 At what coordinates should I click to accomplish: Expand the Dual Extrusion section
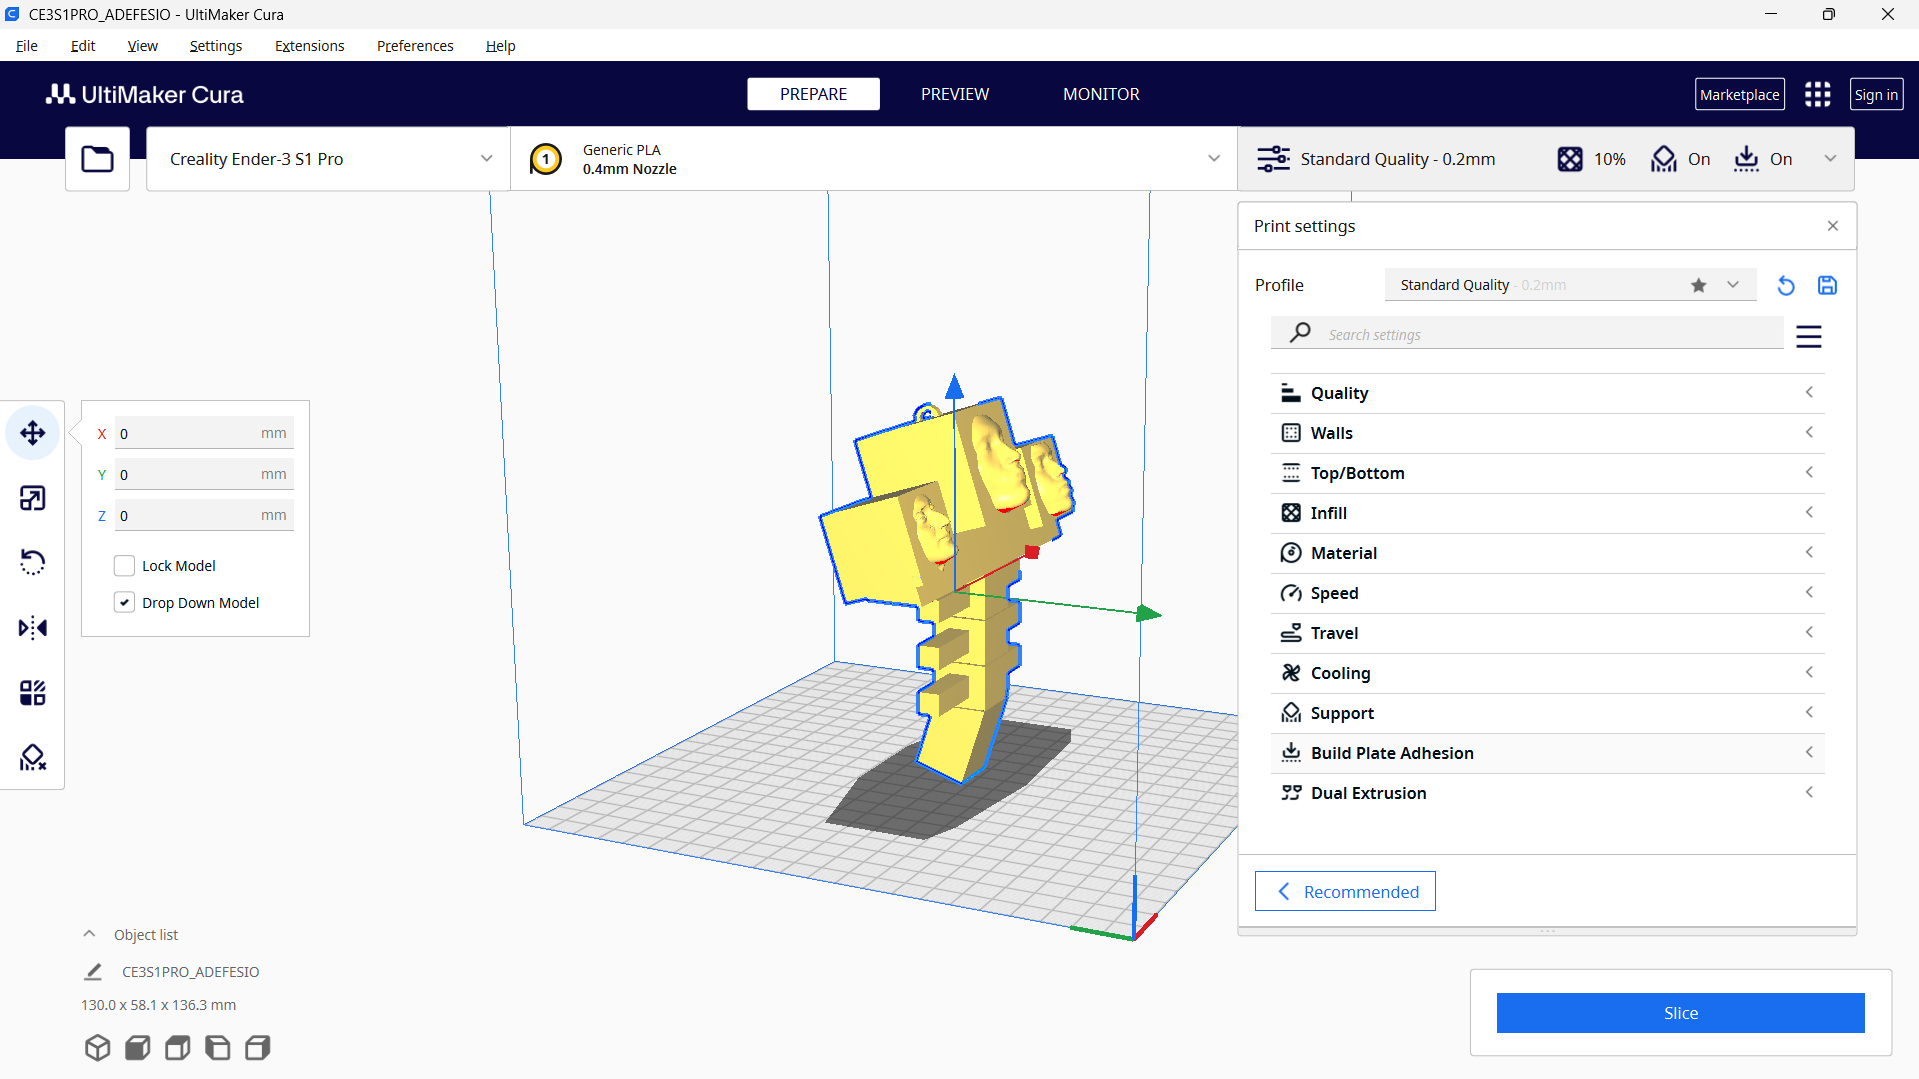click(x=1547, y=793)
